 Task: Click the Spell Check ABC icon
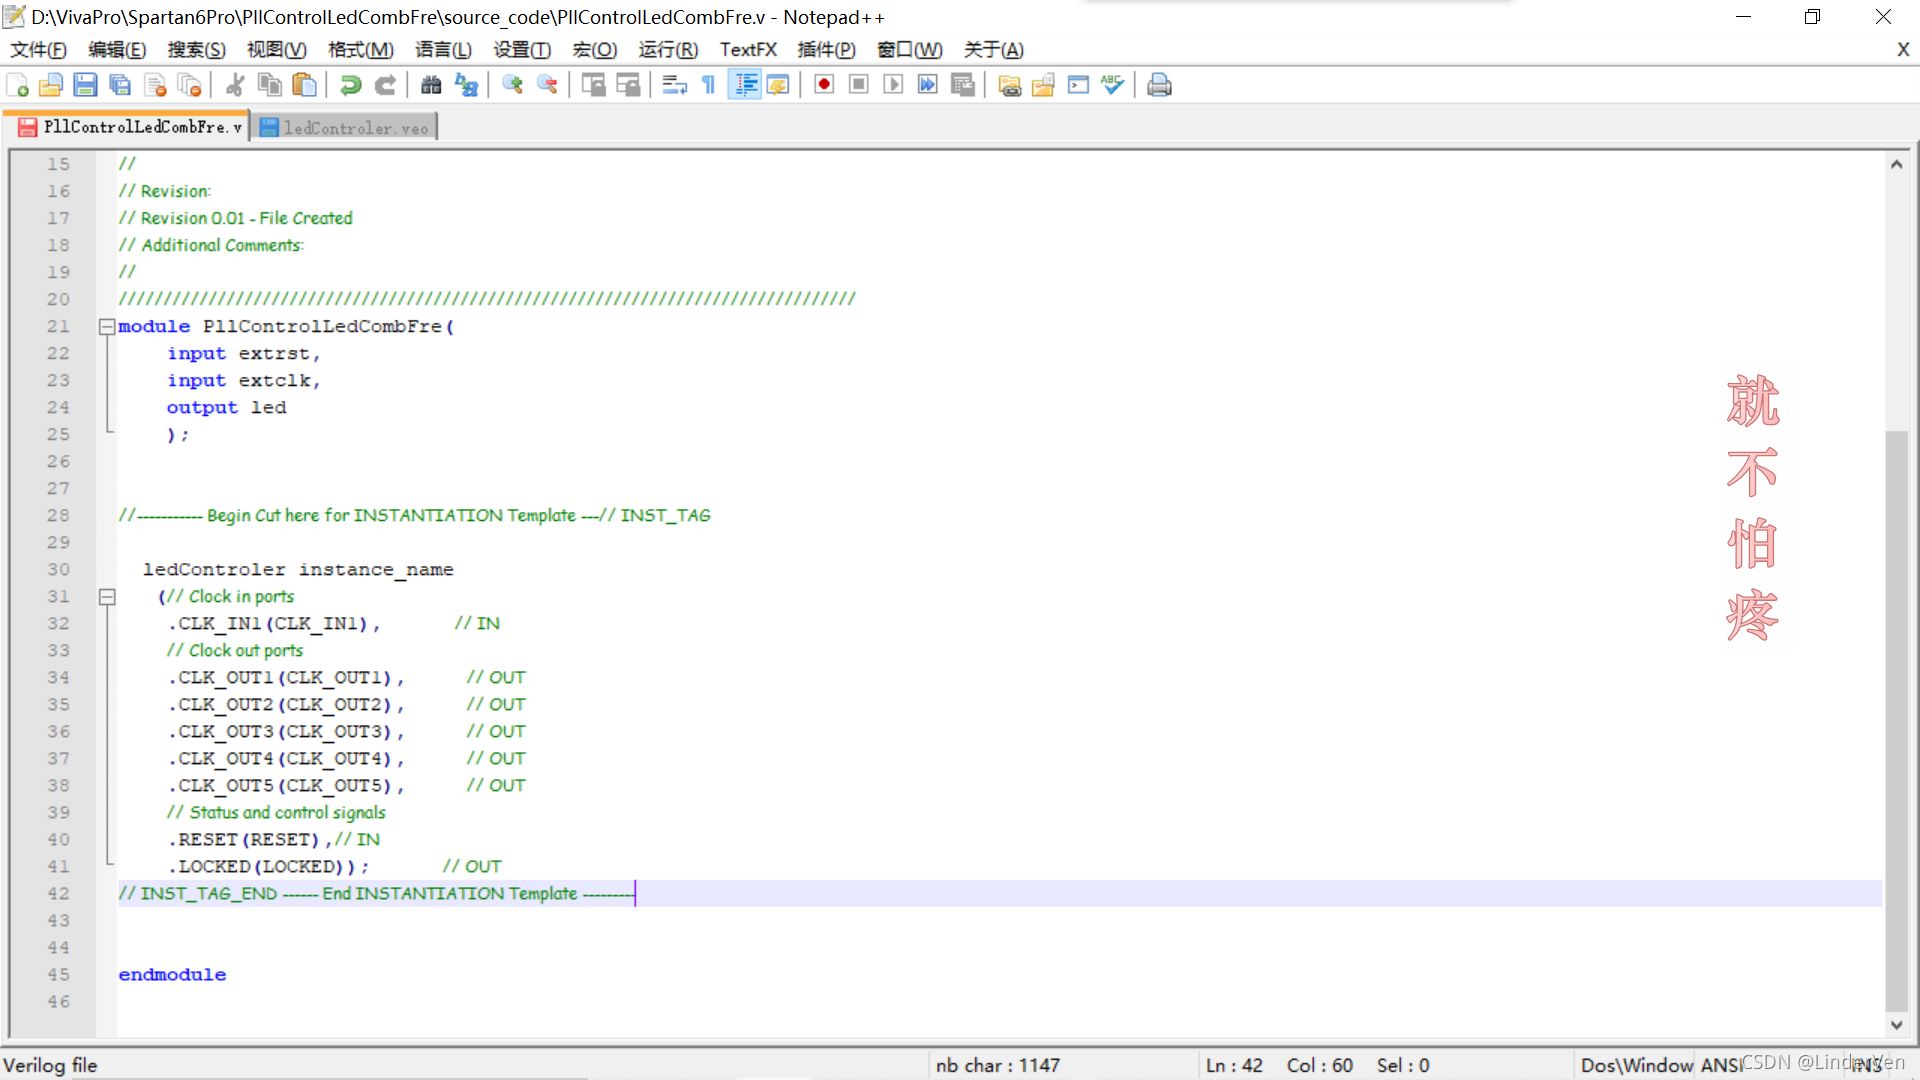(1112, 85)
